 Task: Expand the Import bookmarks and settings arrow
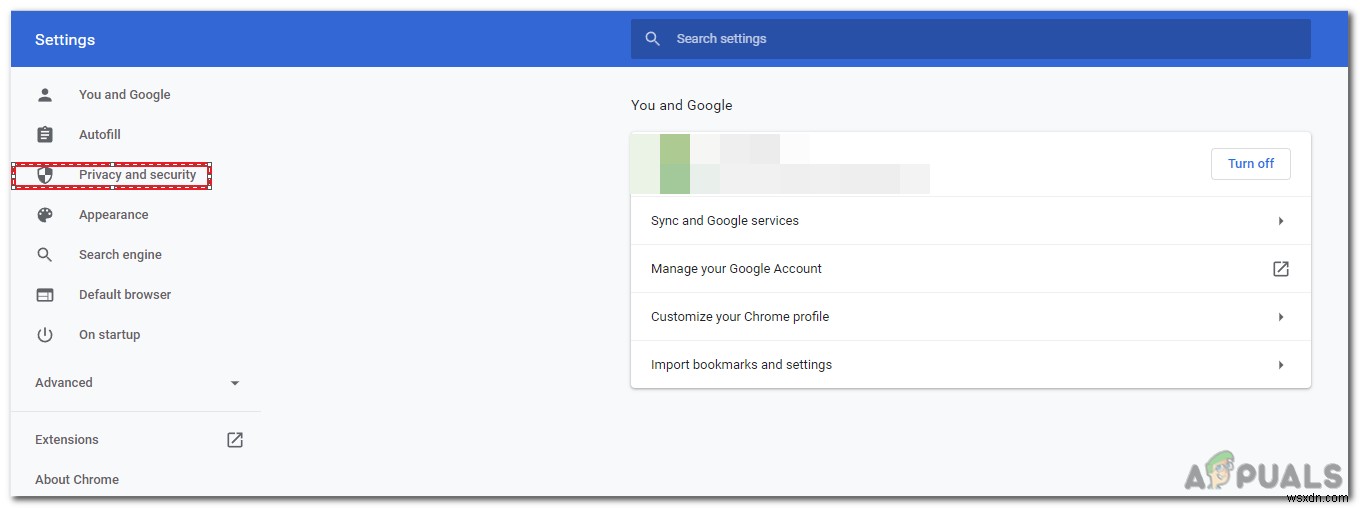pos(1281,365)
